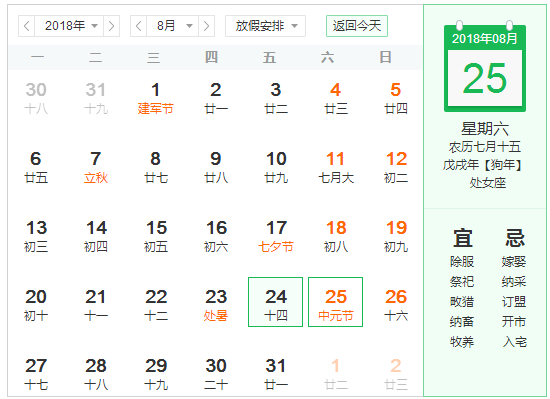Image resolution: width=550 pixels, height=399 pixels.
Task: Select August 26 十六
Action: 396,305
